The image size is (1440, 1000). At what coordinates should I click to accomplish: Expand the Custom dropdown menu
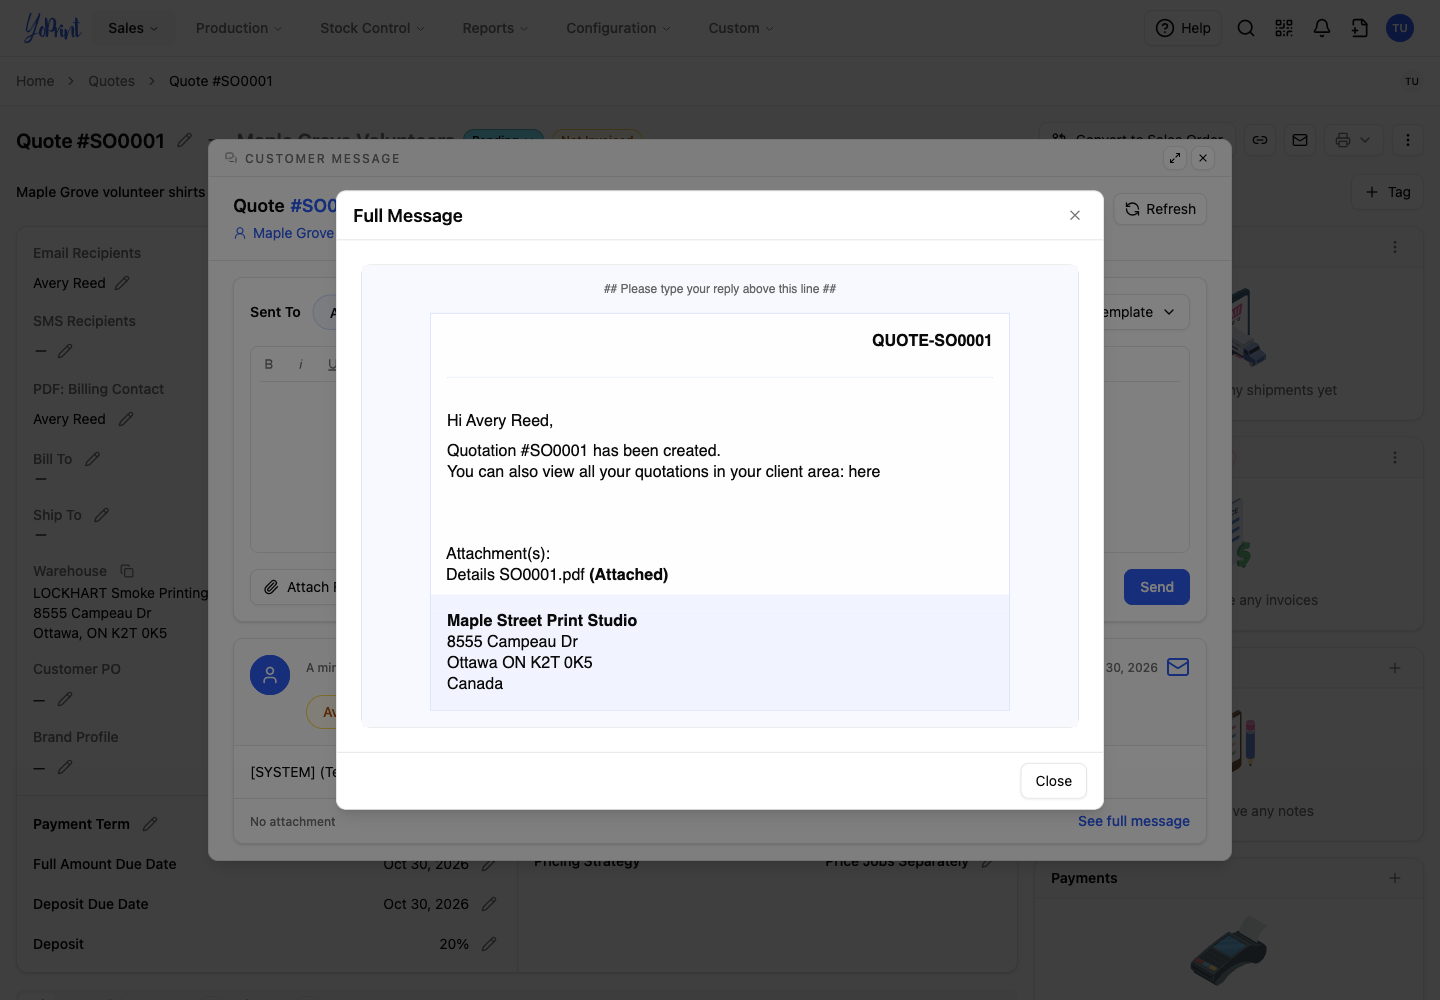[x=741, y=28]
